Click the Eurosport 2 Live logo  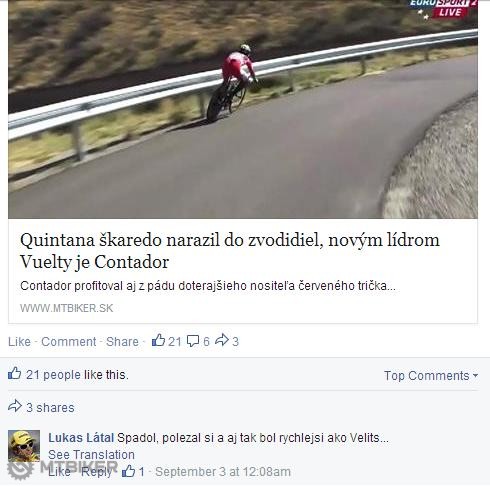(443, 9)
